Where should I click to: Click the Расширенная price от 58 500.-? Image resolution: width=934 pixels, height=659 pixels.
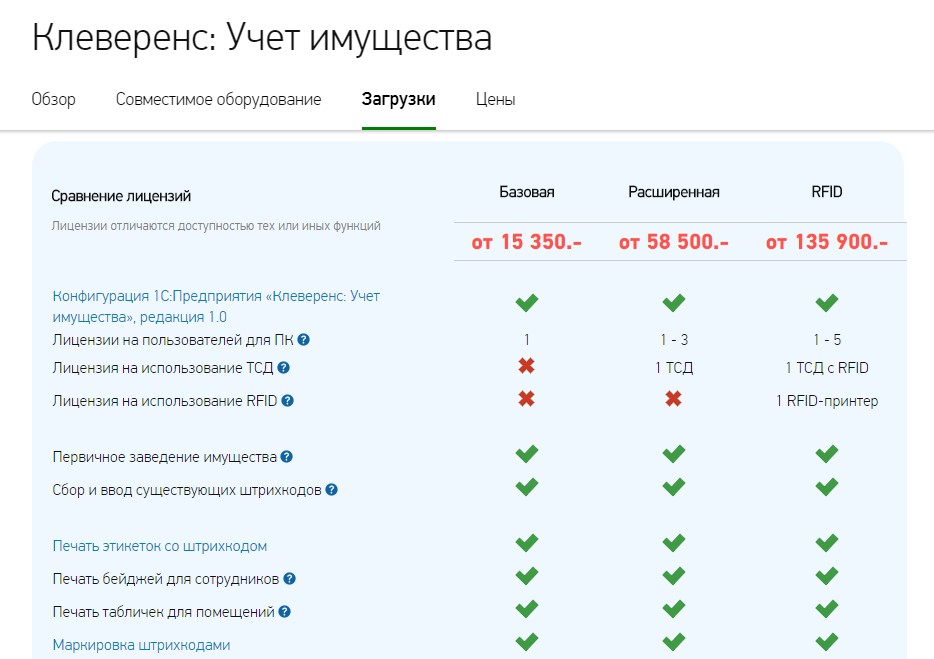[x=674, y=242]
